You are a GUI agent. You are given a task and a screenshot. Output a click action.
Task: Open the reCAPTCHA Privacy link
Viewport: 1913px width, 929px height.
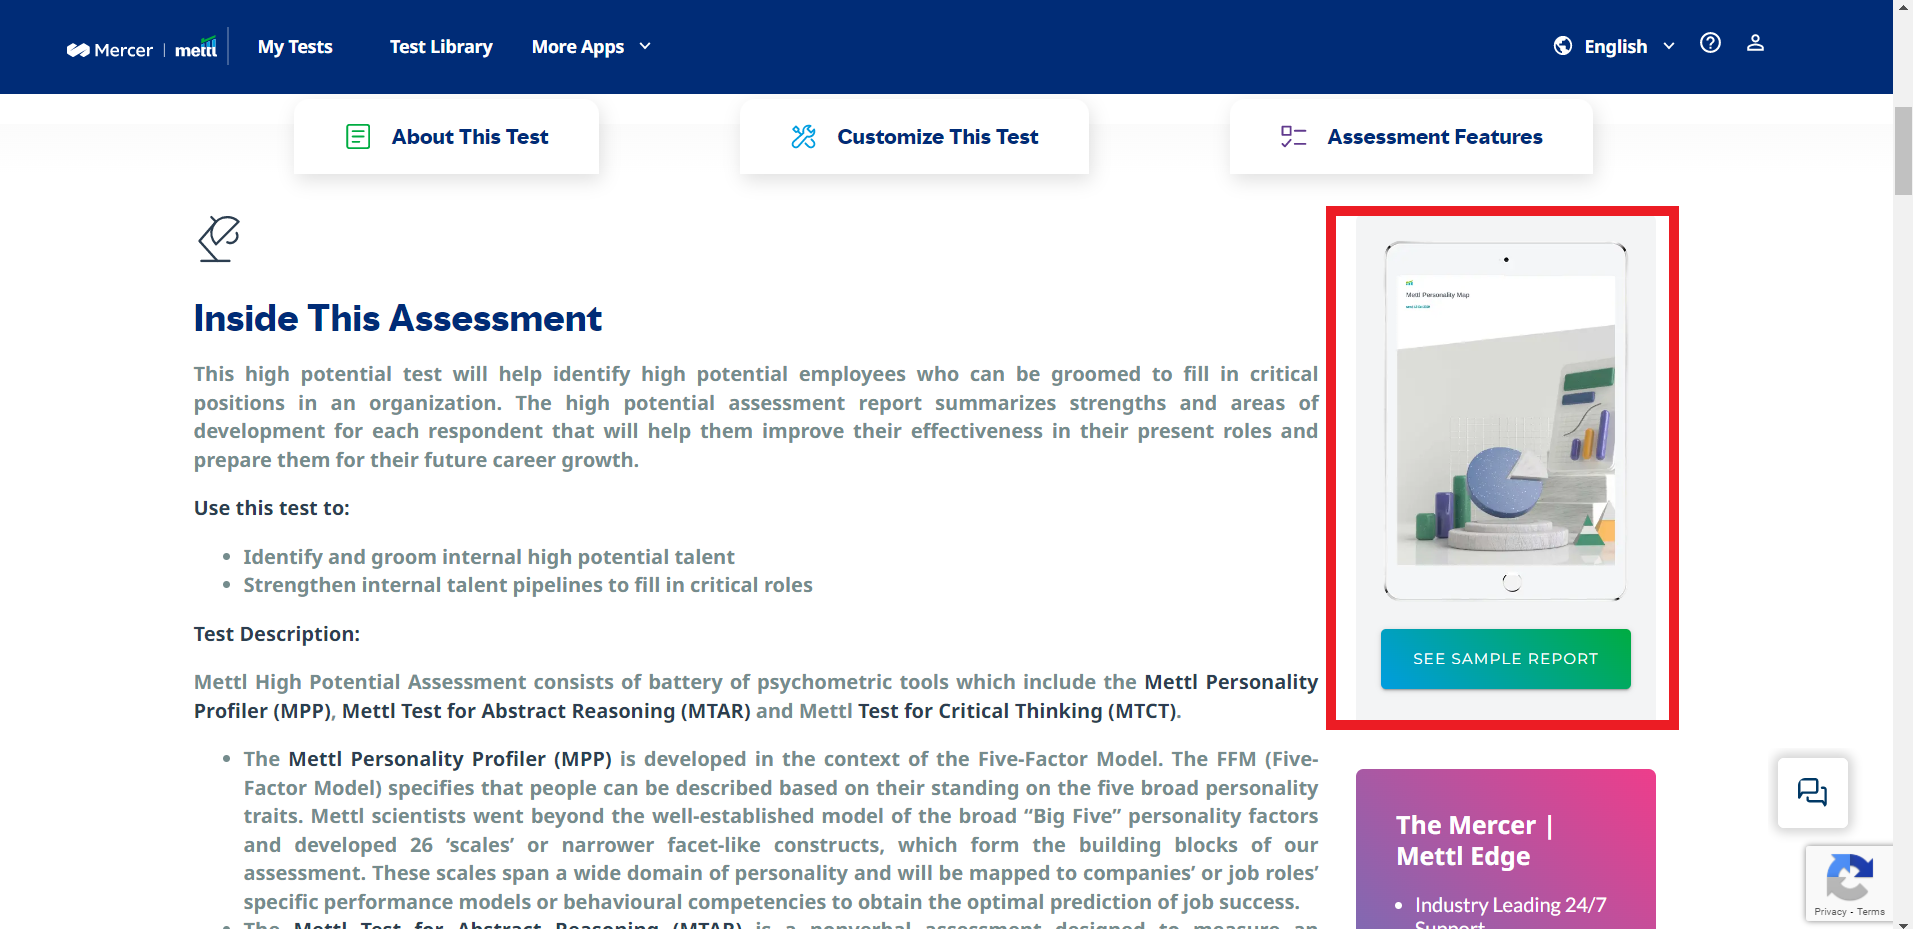pyautogui.click(x=1830, y=912)
